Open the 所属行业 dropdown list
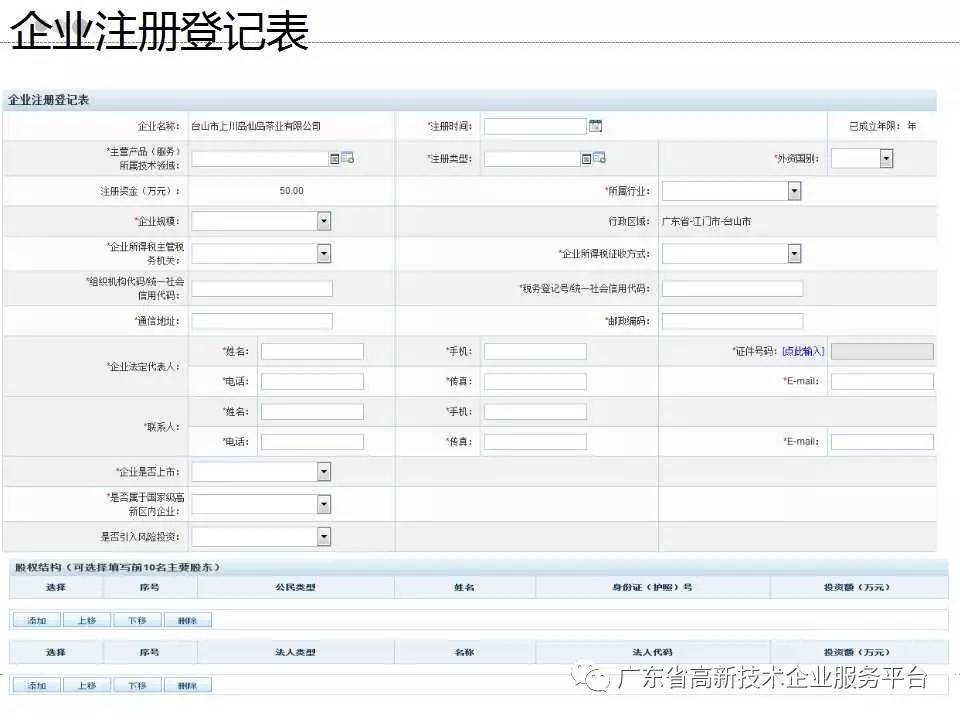Image resolution: width=960 pixels, height=720 pixels. pyautogui.click(x=794, y=191)
